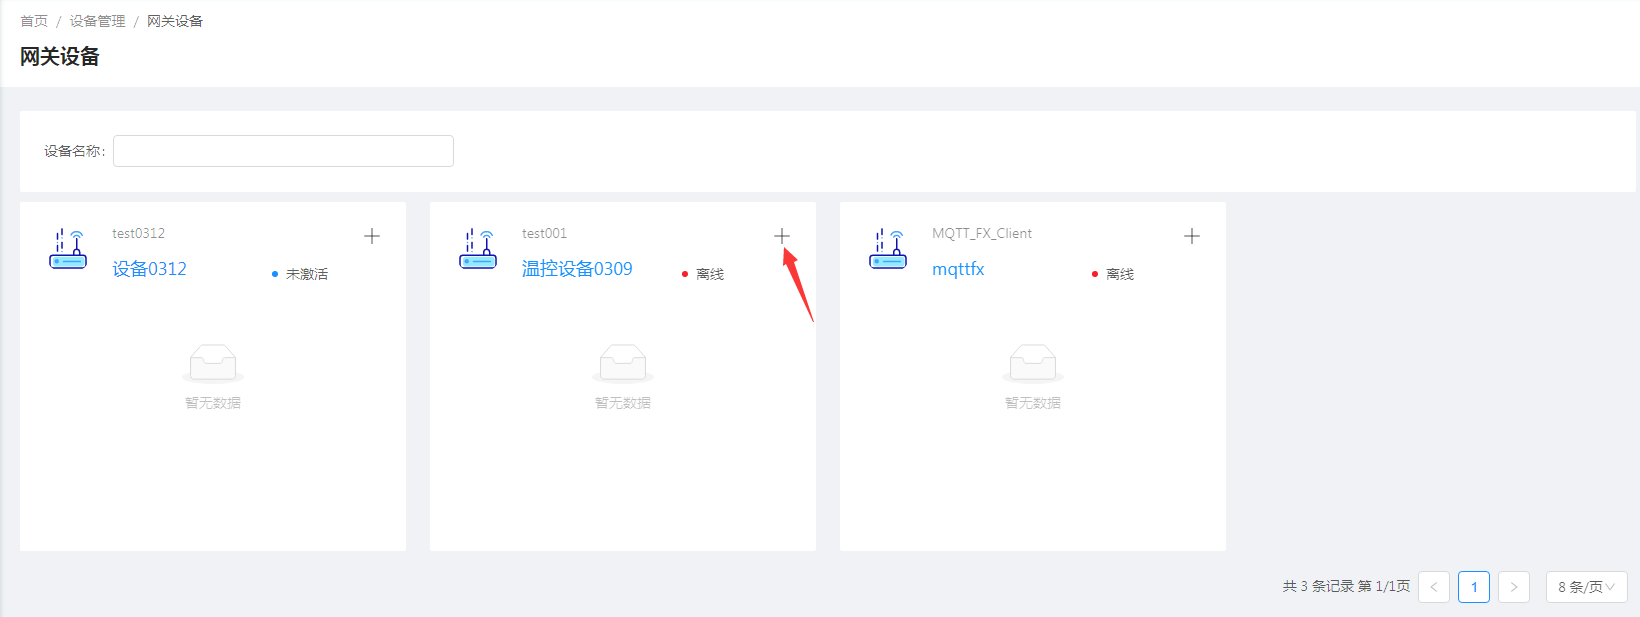Click empty-data inbox icon in test001 card
The width and height of the screenshot is (1640, 617).
[x=623, y=363]
